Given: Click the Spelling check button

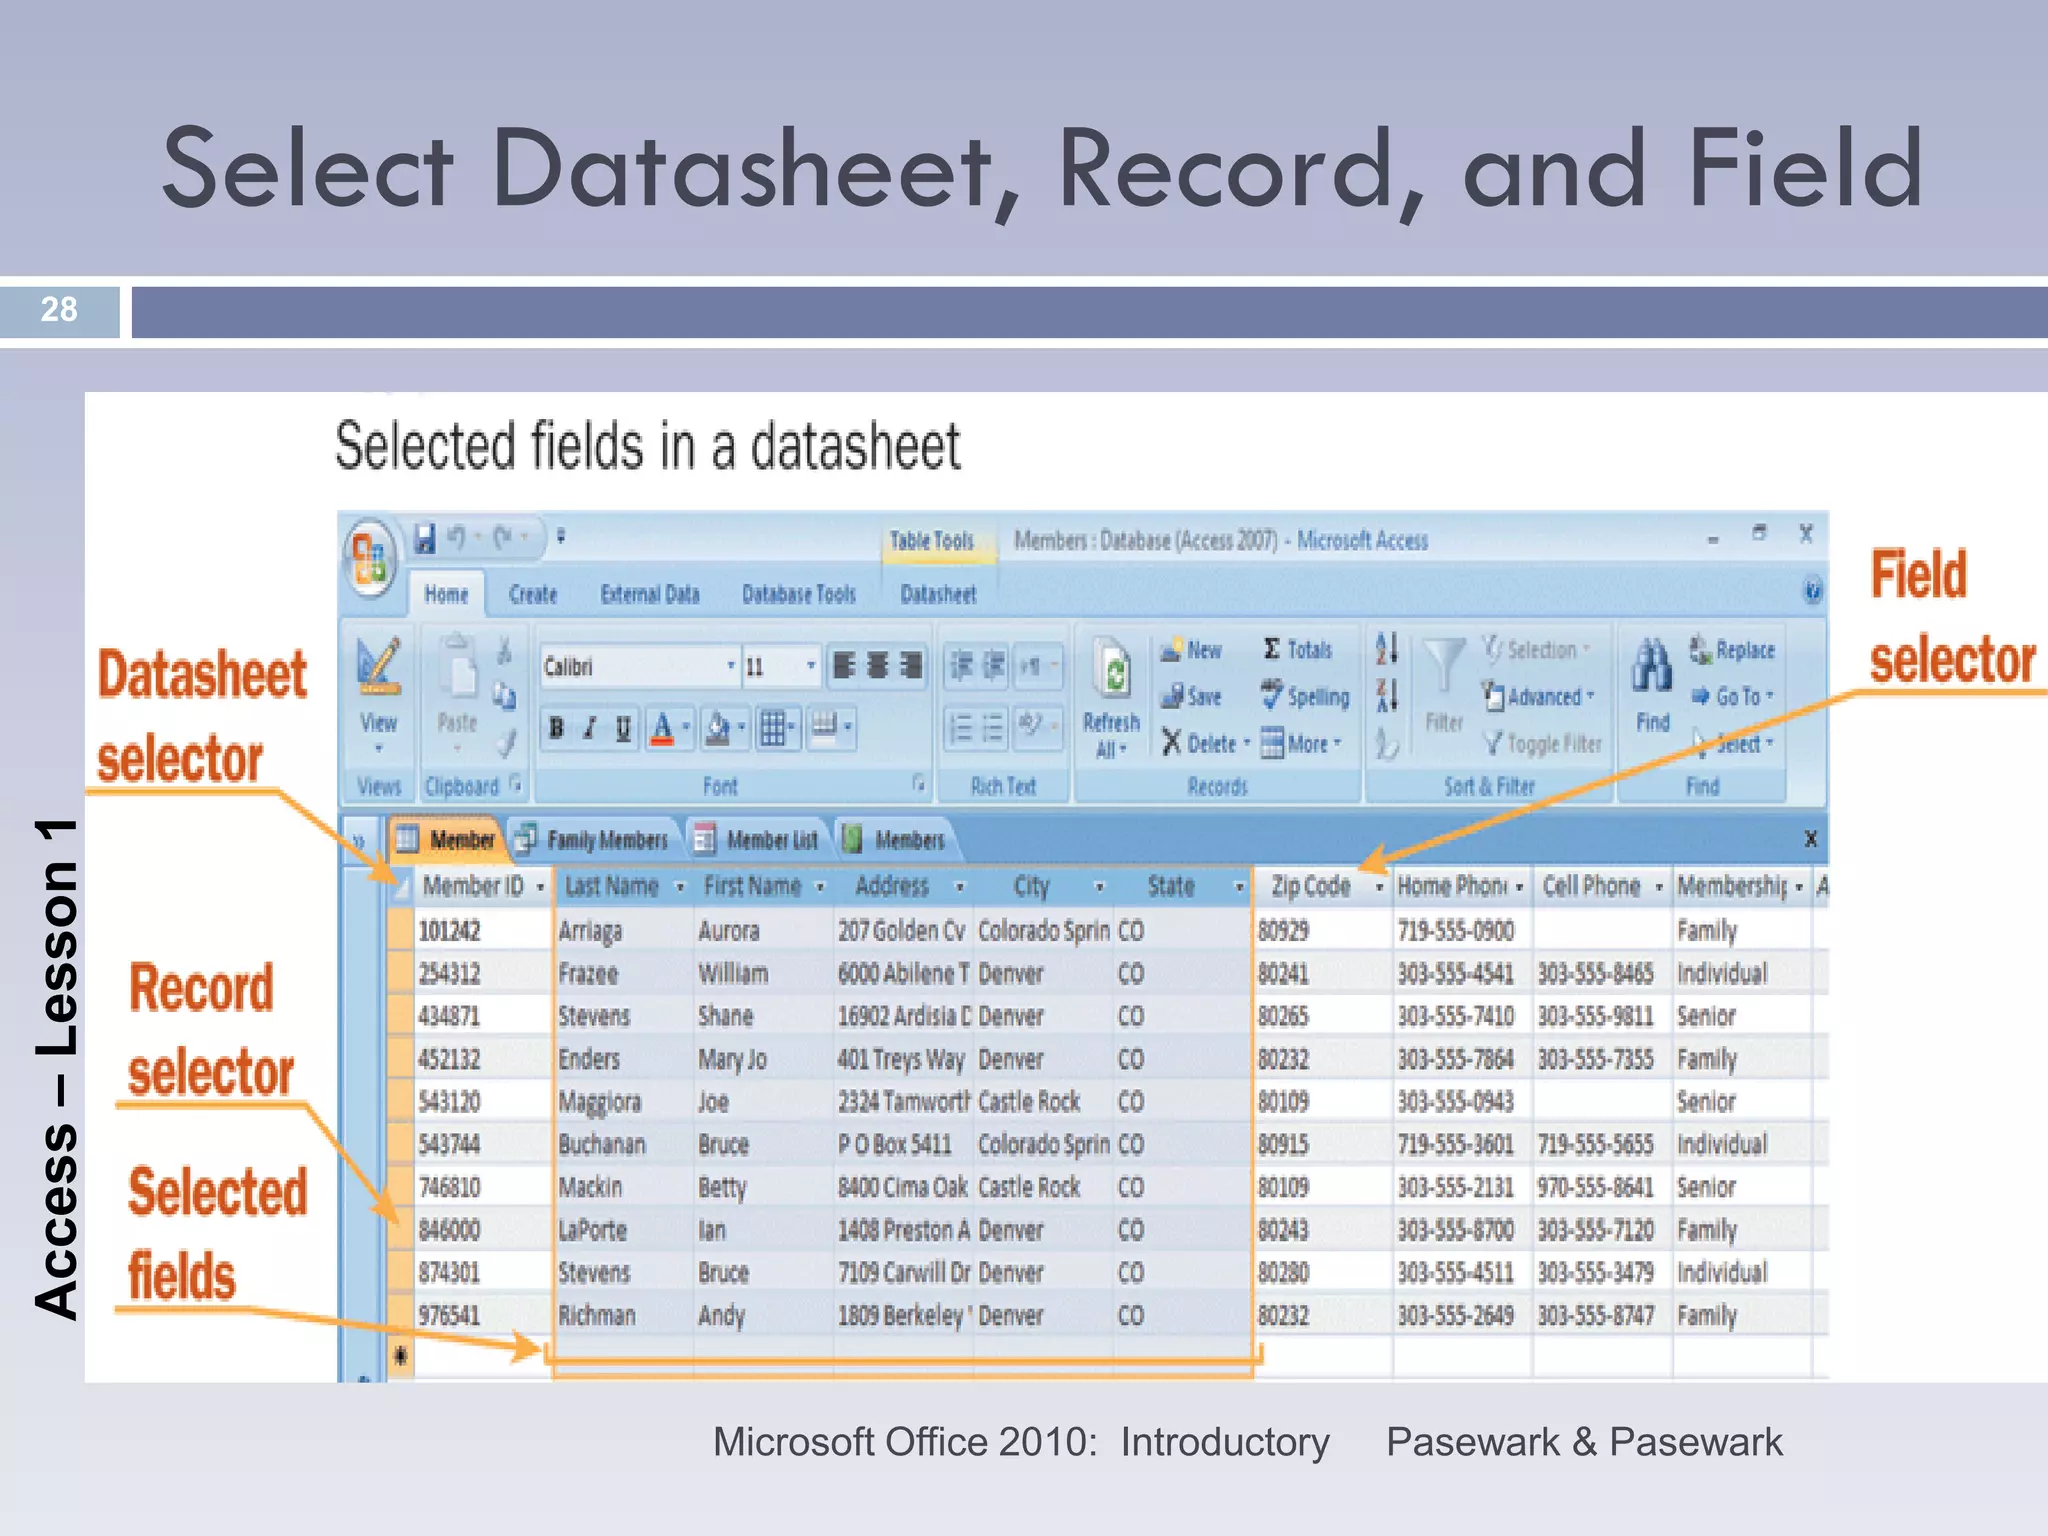Looking at the screenshot, I should 1305,696.
